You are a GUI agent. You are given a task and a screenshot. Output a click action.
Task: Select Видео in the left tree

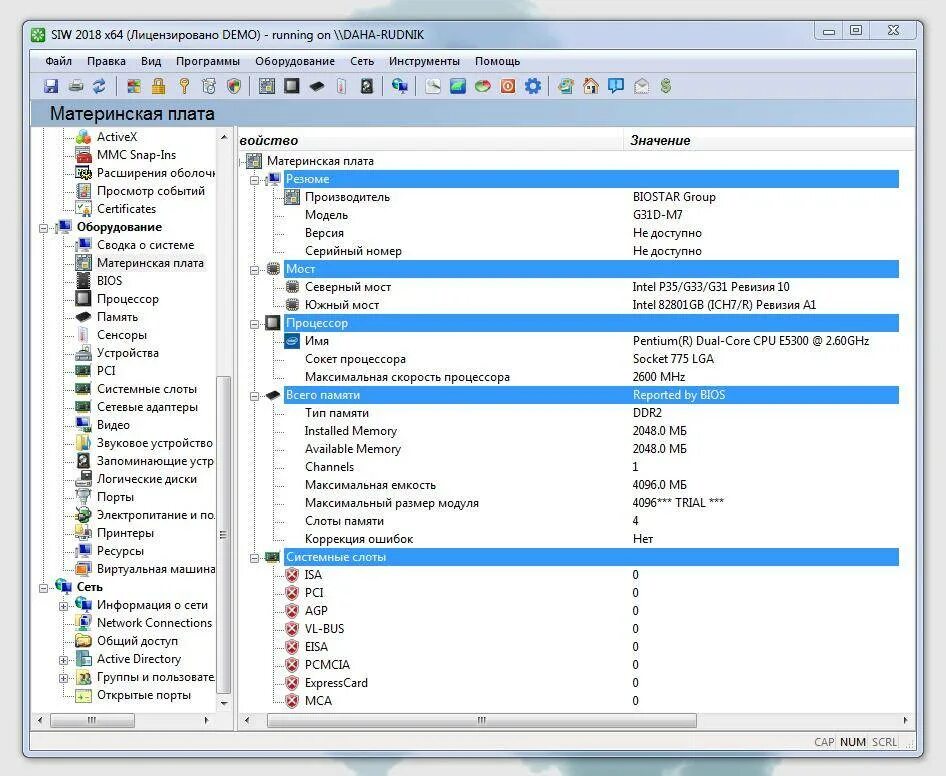point(113,425)
